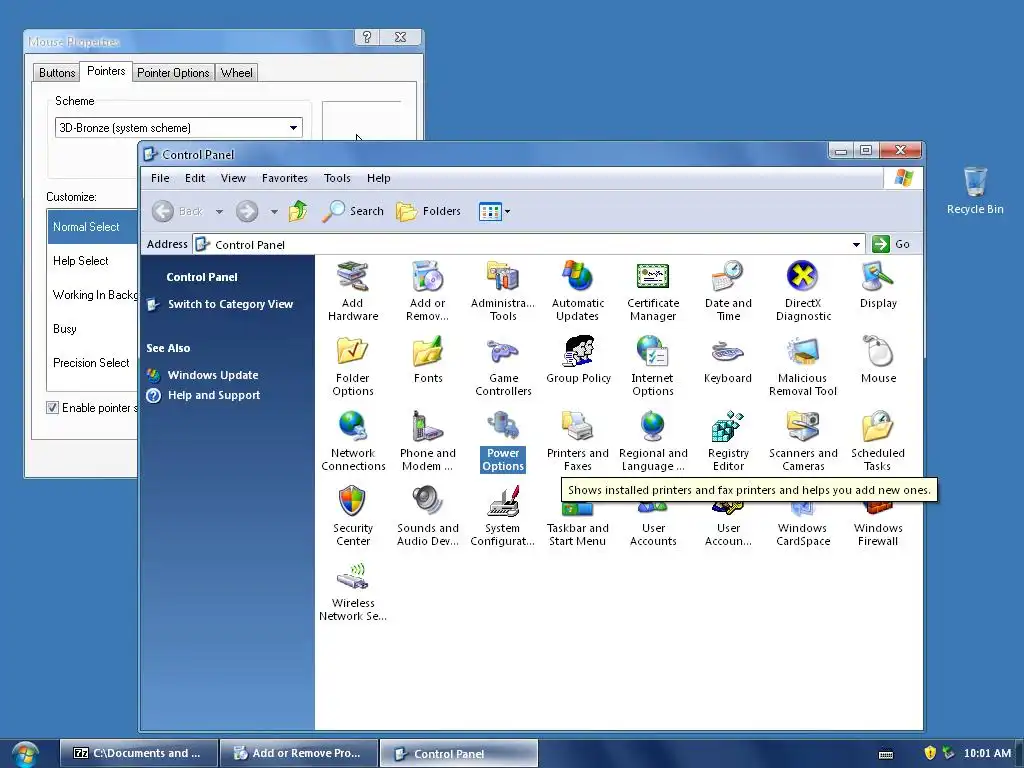This screenshot has width=1024, height=768.
Task: Click the Up folder toolbar button
Action: point(298,211)
